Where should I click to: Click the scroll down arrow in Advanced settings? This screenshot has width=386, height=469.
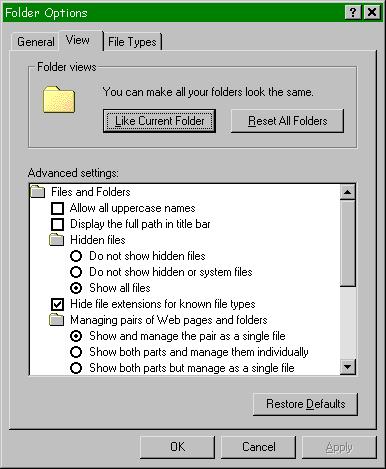[x=348, y=367]
